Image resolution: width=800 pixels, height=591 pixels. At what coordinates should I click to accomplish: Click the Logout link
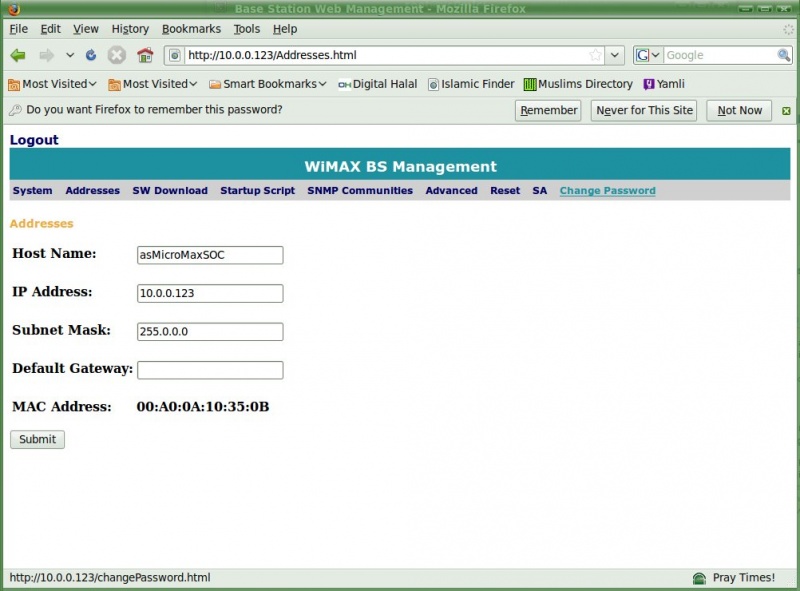pyautogui.click(x=34, y=140)
